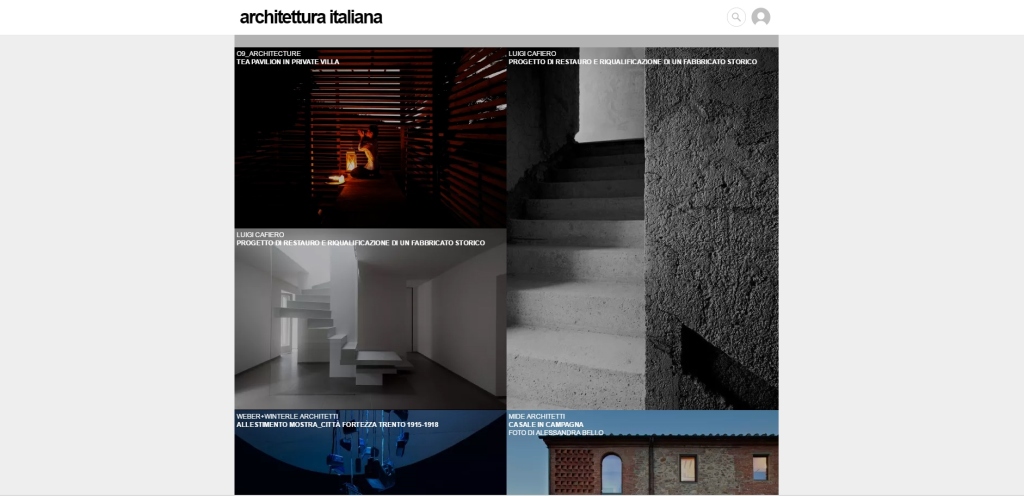Click the MIDE Architetti author label
1024x496 pixels.
point(538,416)
